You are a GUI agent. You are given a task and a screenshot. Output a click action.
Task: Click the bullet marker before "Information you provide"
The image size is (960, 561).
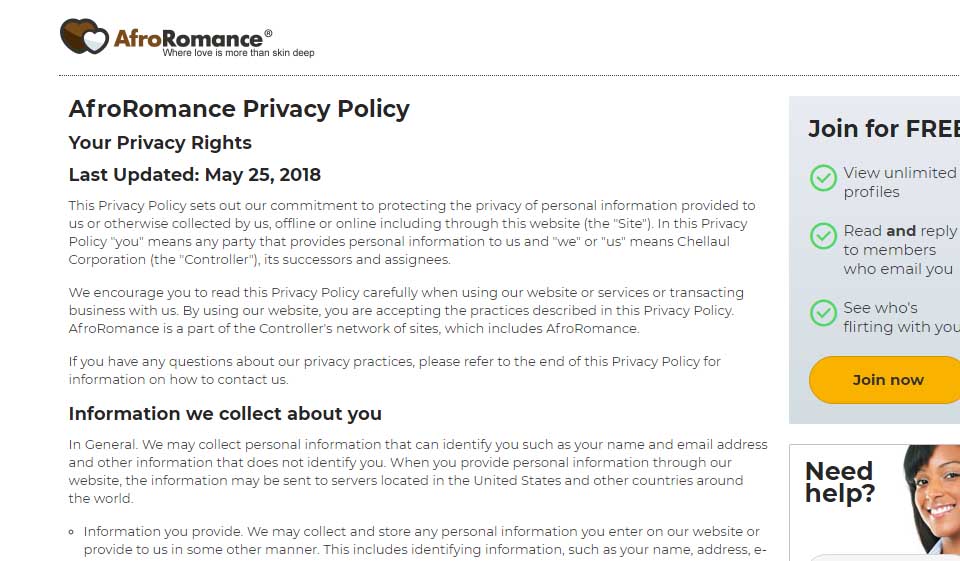pos(73,532)
